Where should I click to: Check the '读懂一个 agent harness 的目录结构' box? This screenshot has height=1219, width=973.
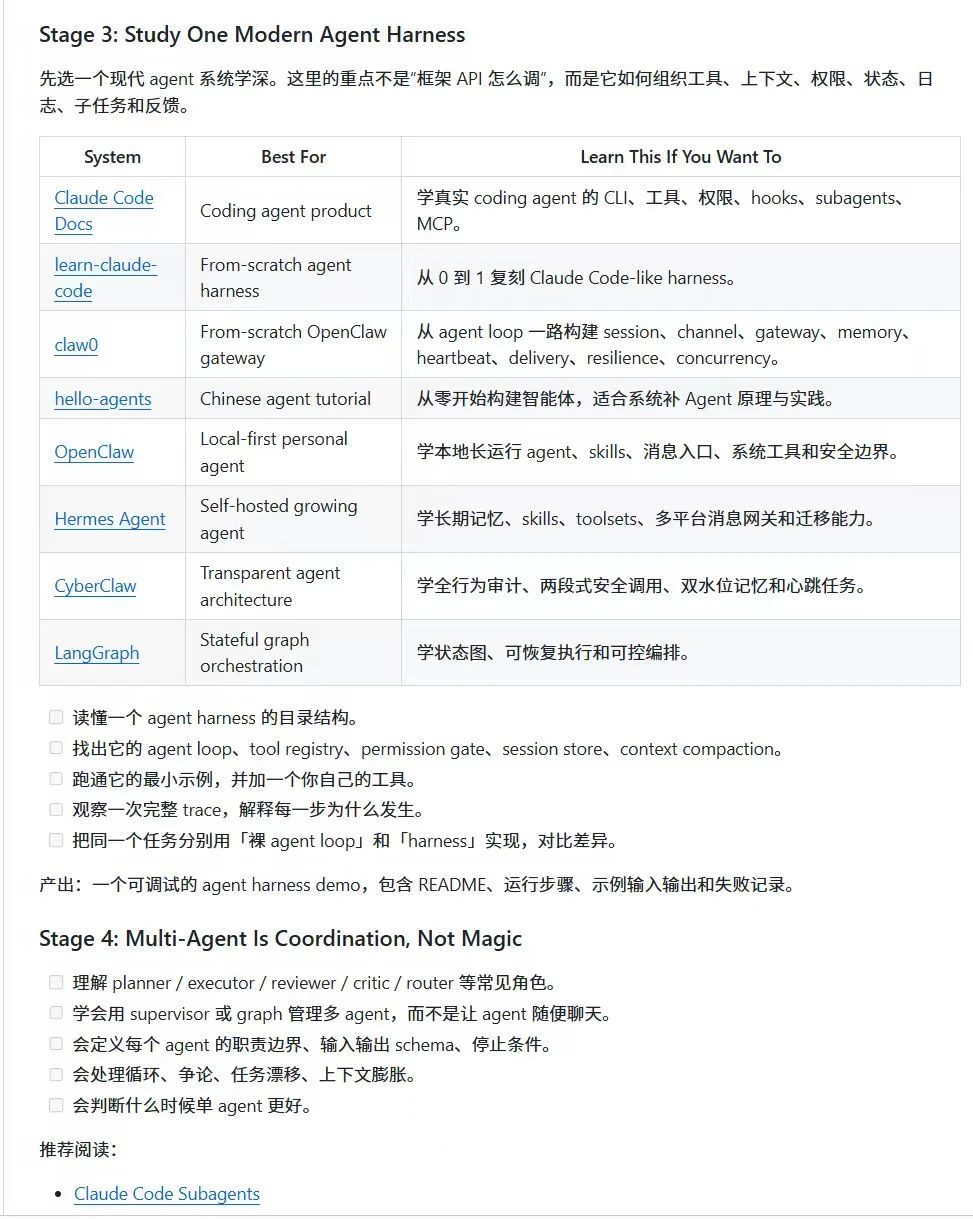click(56, 717)
